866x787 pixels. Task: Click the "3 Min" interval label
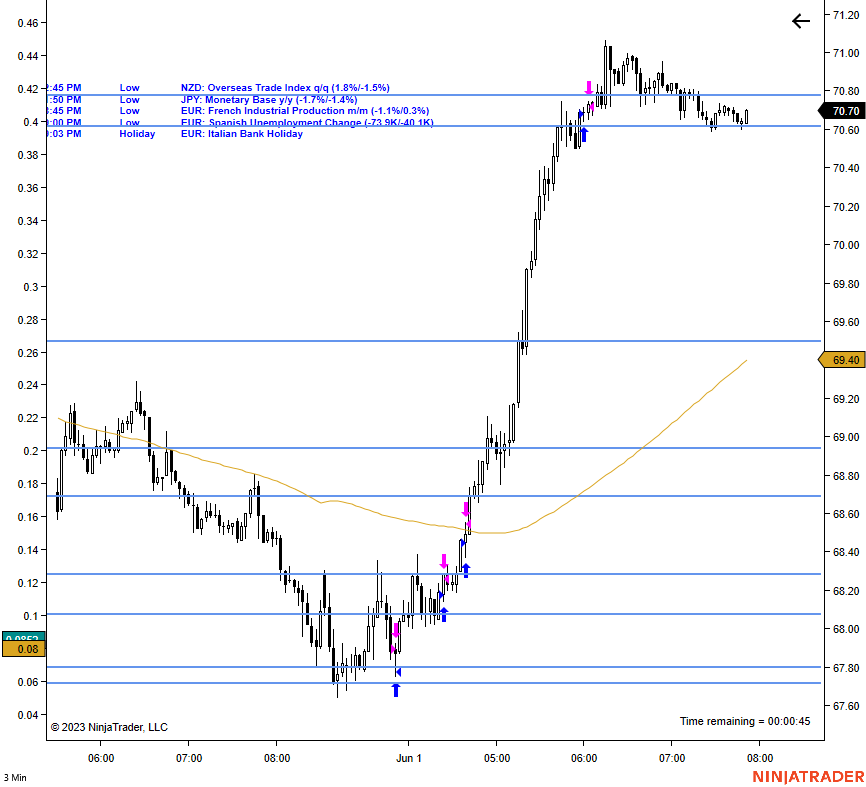tap(15, 778)
